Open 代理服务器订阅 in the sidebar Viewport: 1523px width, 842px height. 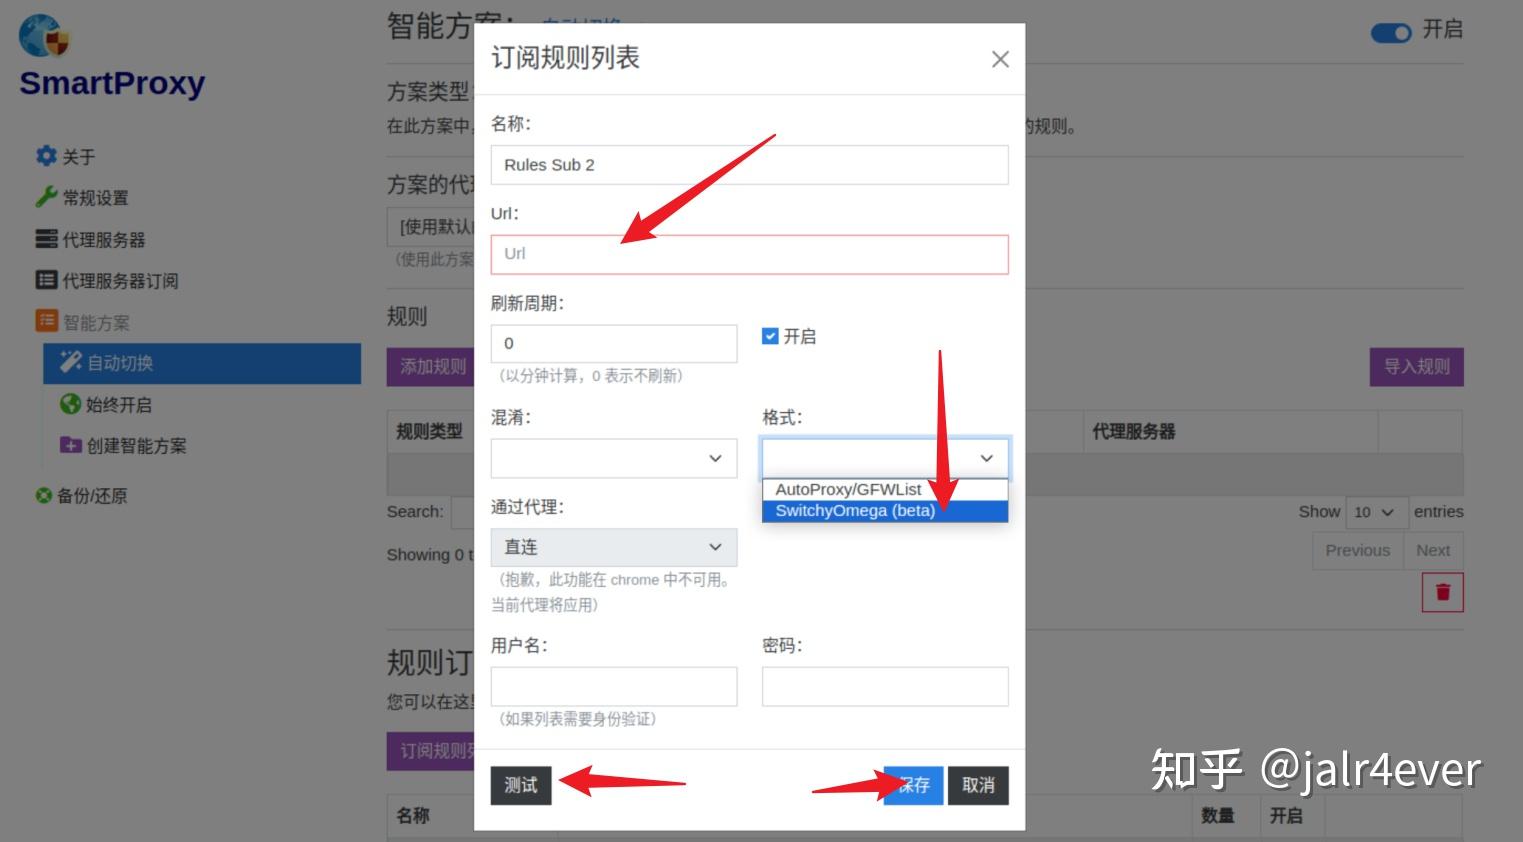point(46,280)
